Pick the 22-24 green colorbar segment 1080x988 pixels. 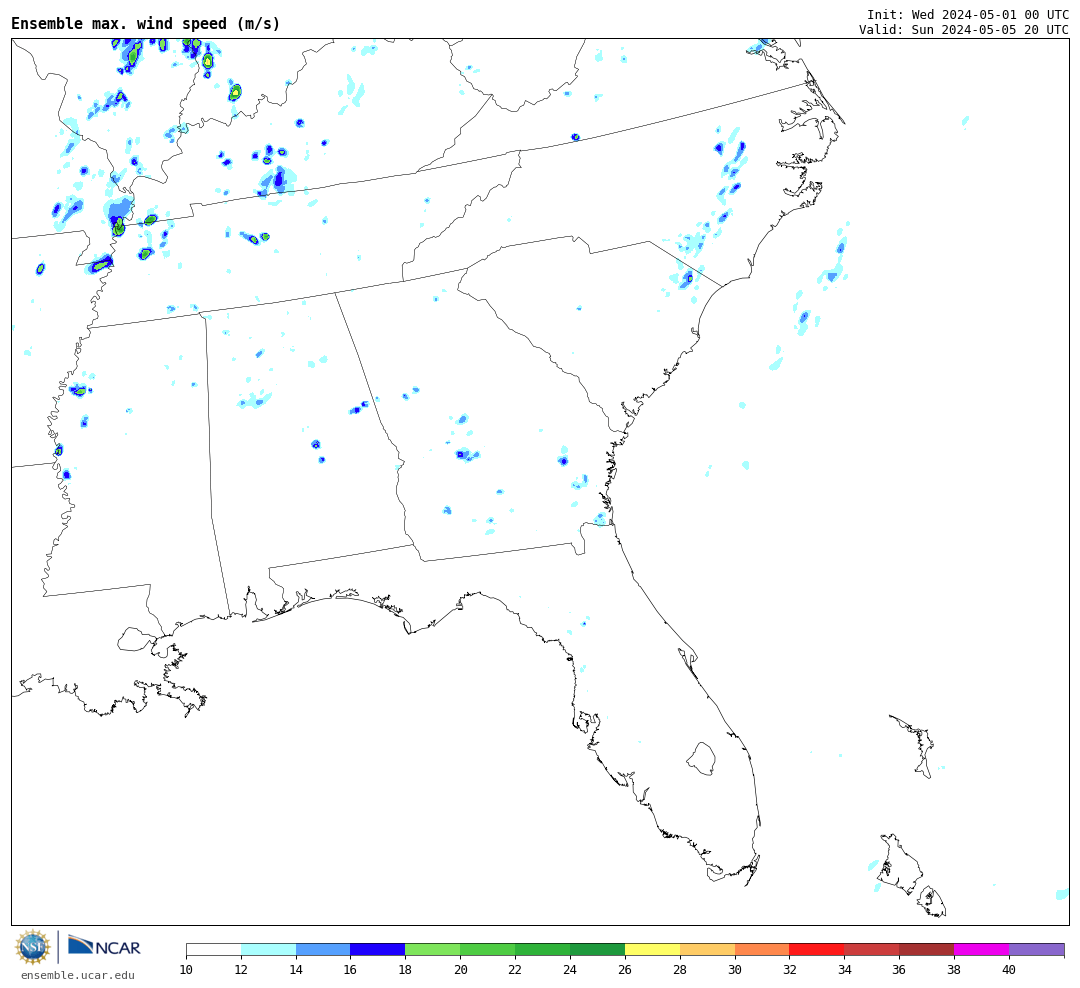pyautogui.click(x=543, y=950)
